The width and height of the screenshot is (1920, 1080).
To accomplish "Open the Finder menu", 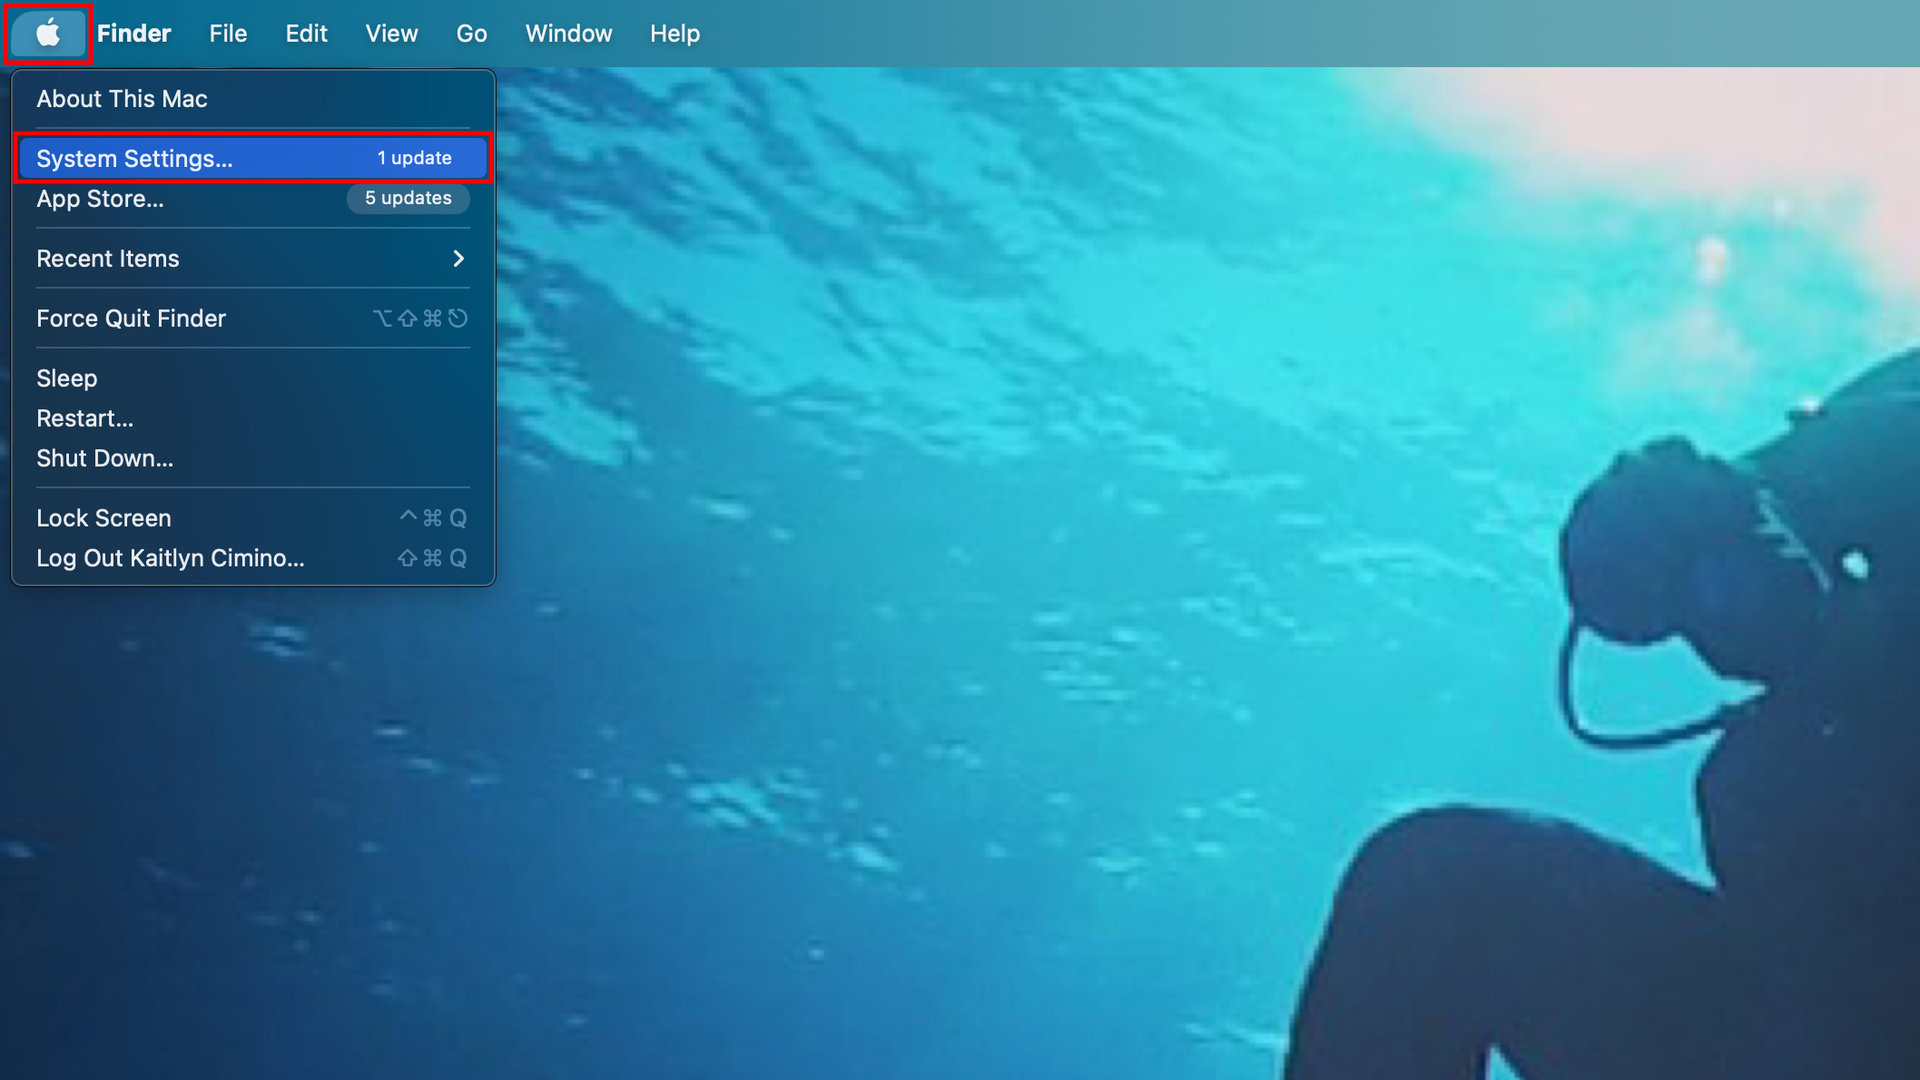I will (x=134, y=34).
